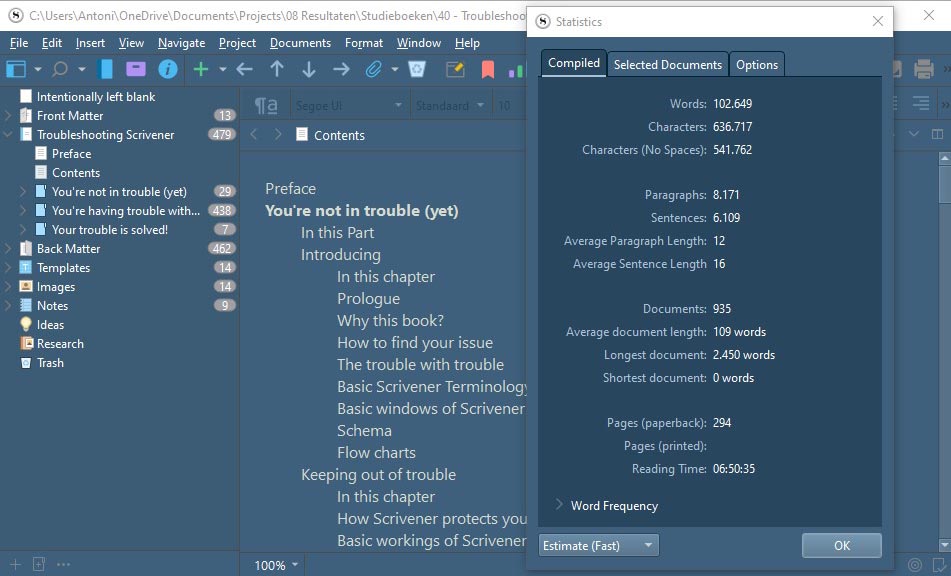Click Intentionally left blank document in binder
This screenshot has height=576, width=951.
[96, 96]
